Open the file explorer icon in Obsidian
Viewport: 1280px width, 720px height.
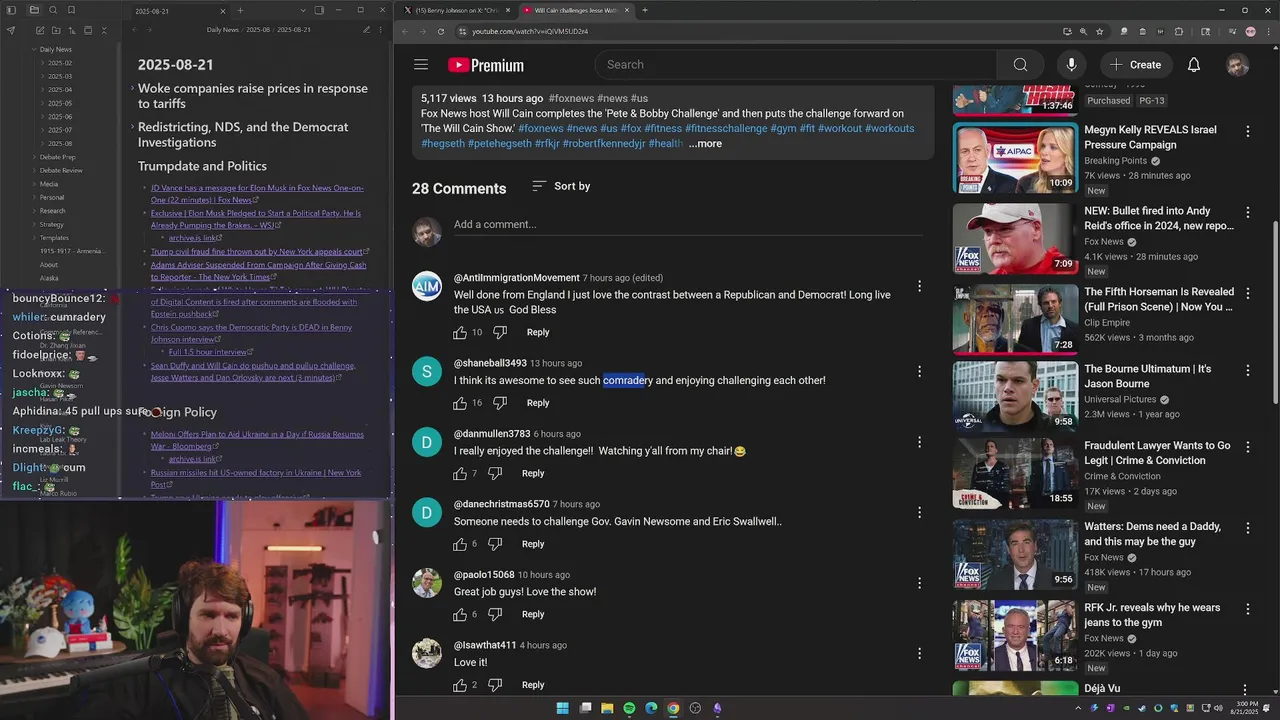34,10
